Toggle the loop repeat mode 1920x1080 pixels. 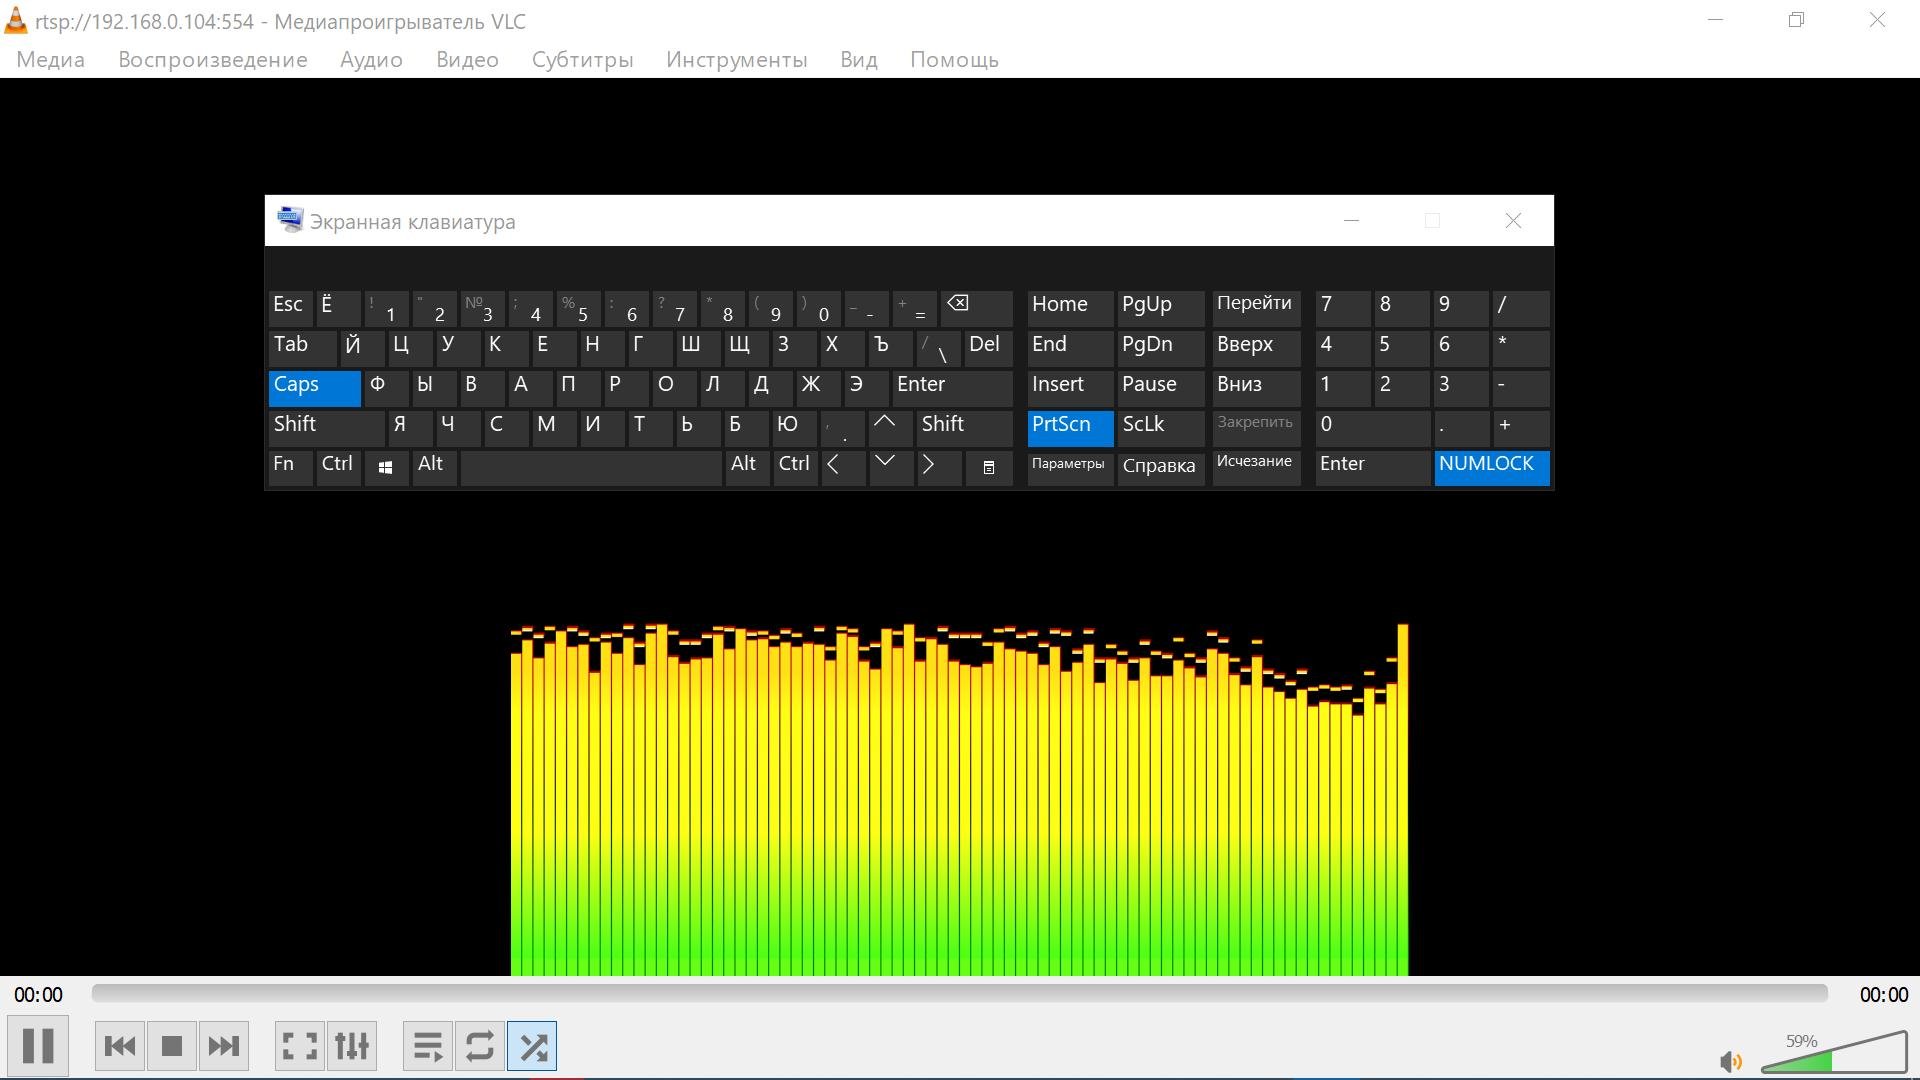(480, 1046)
